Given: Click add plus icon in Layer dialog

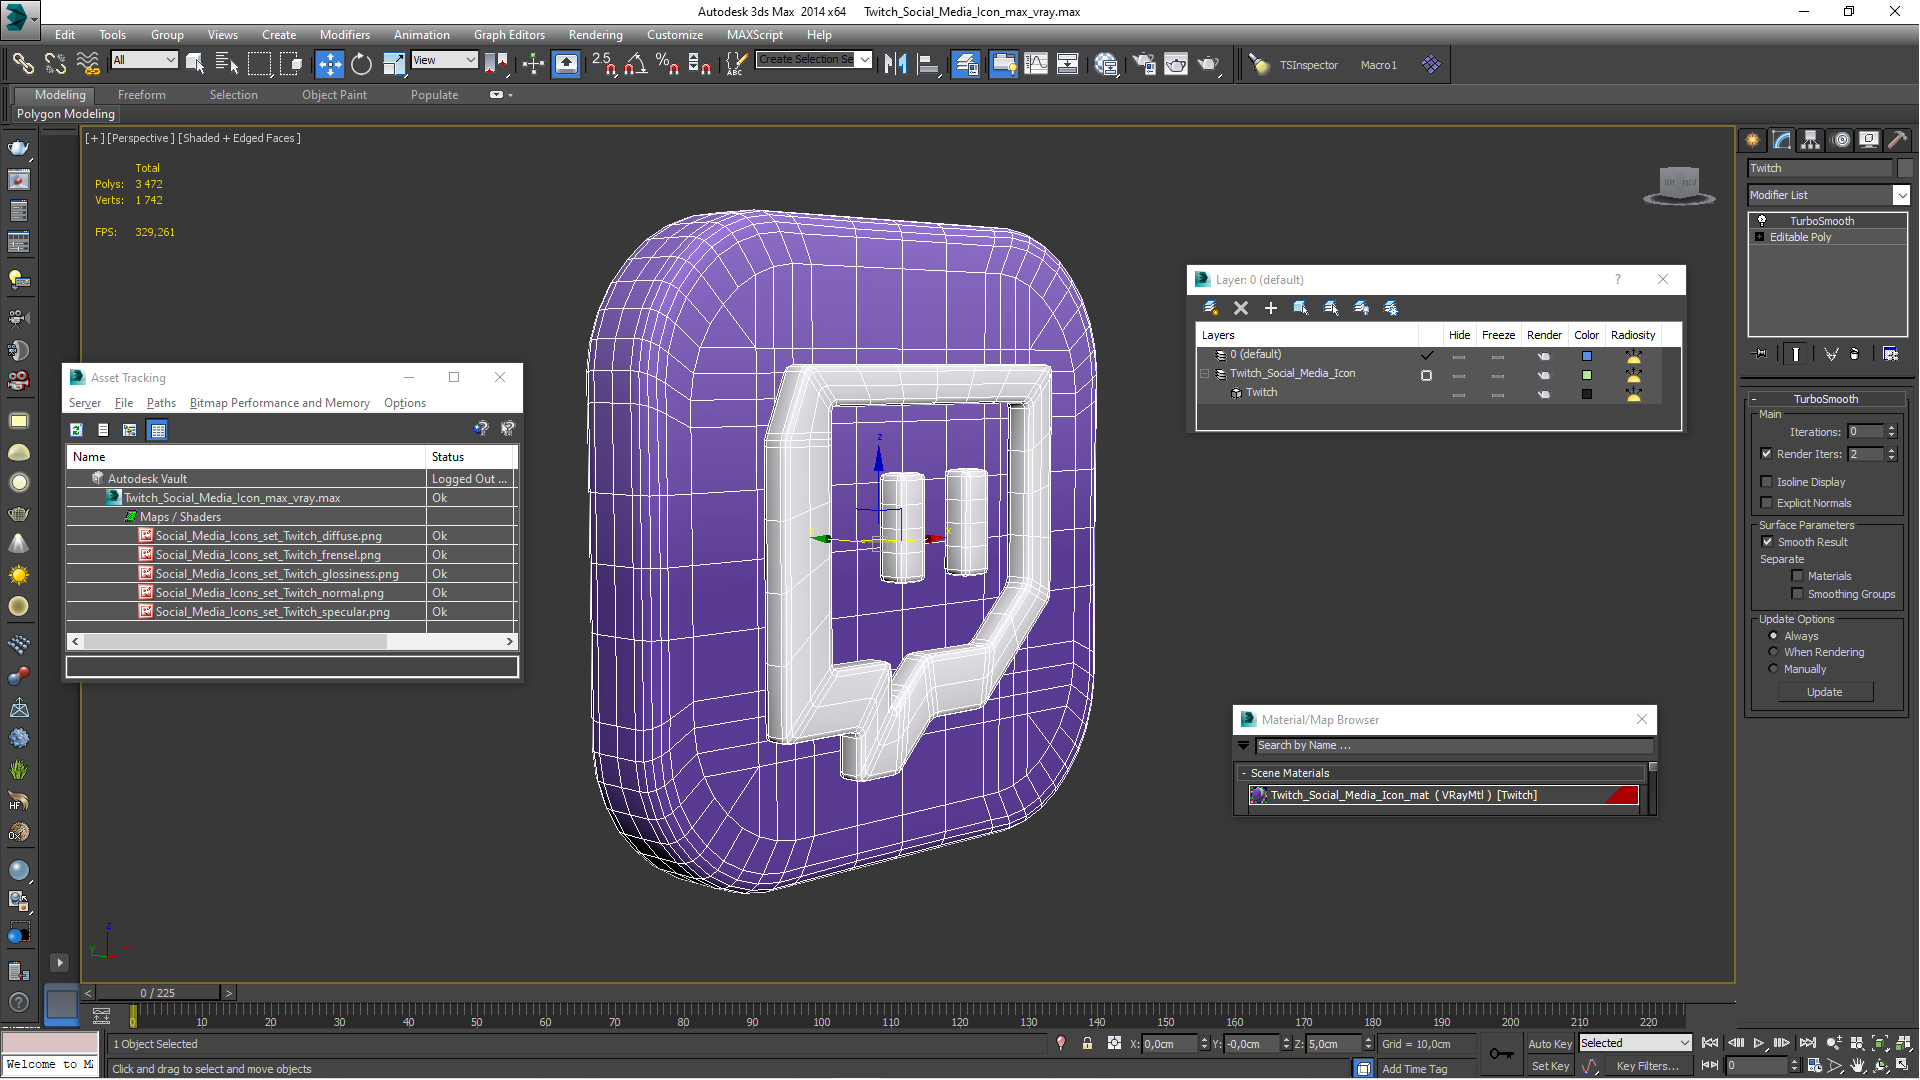Looking at the screenshot, I should 1271,308.
